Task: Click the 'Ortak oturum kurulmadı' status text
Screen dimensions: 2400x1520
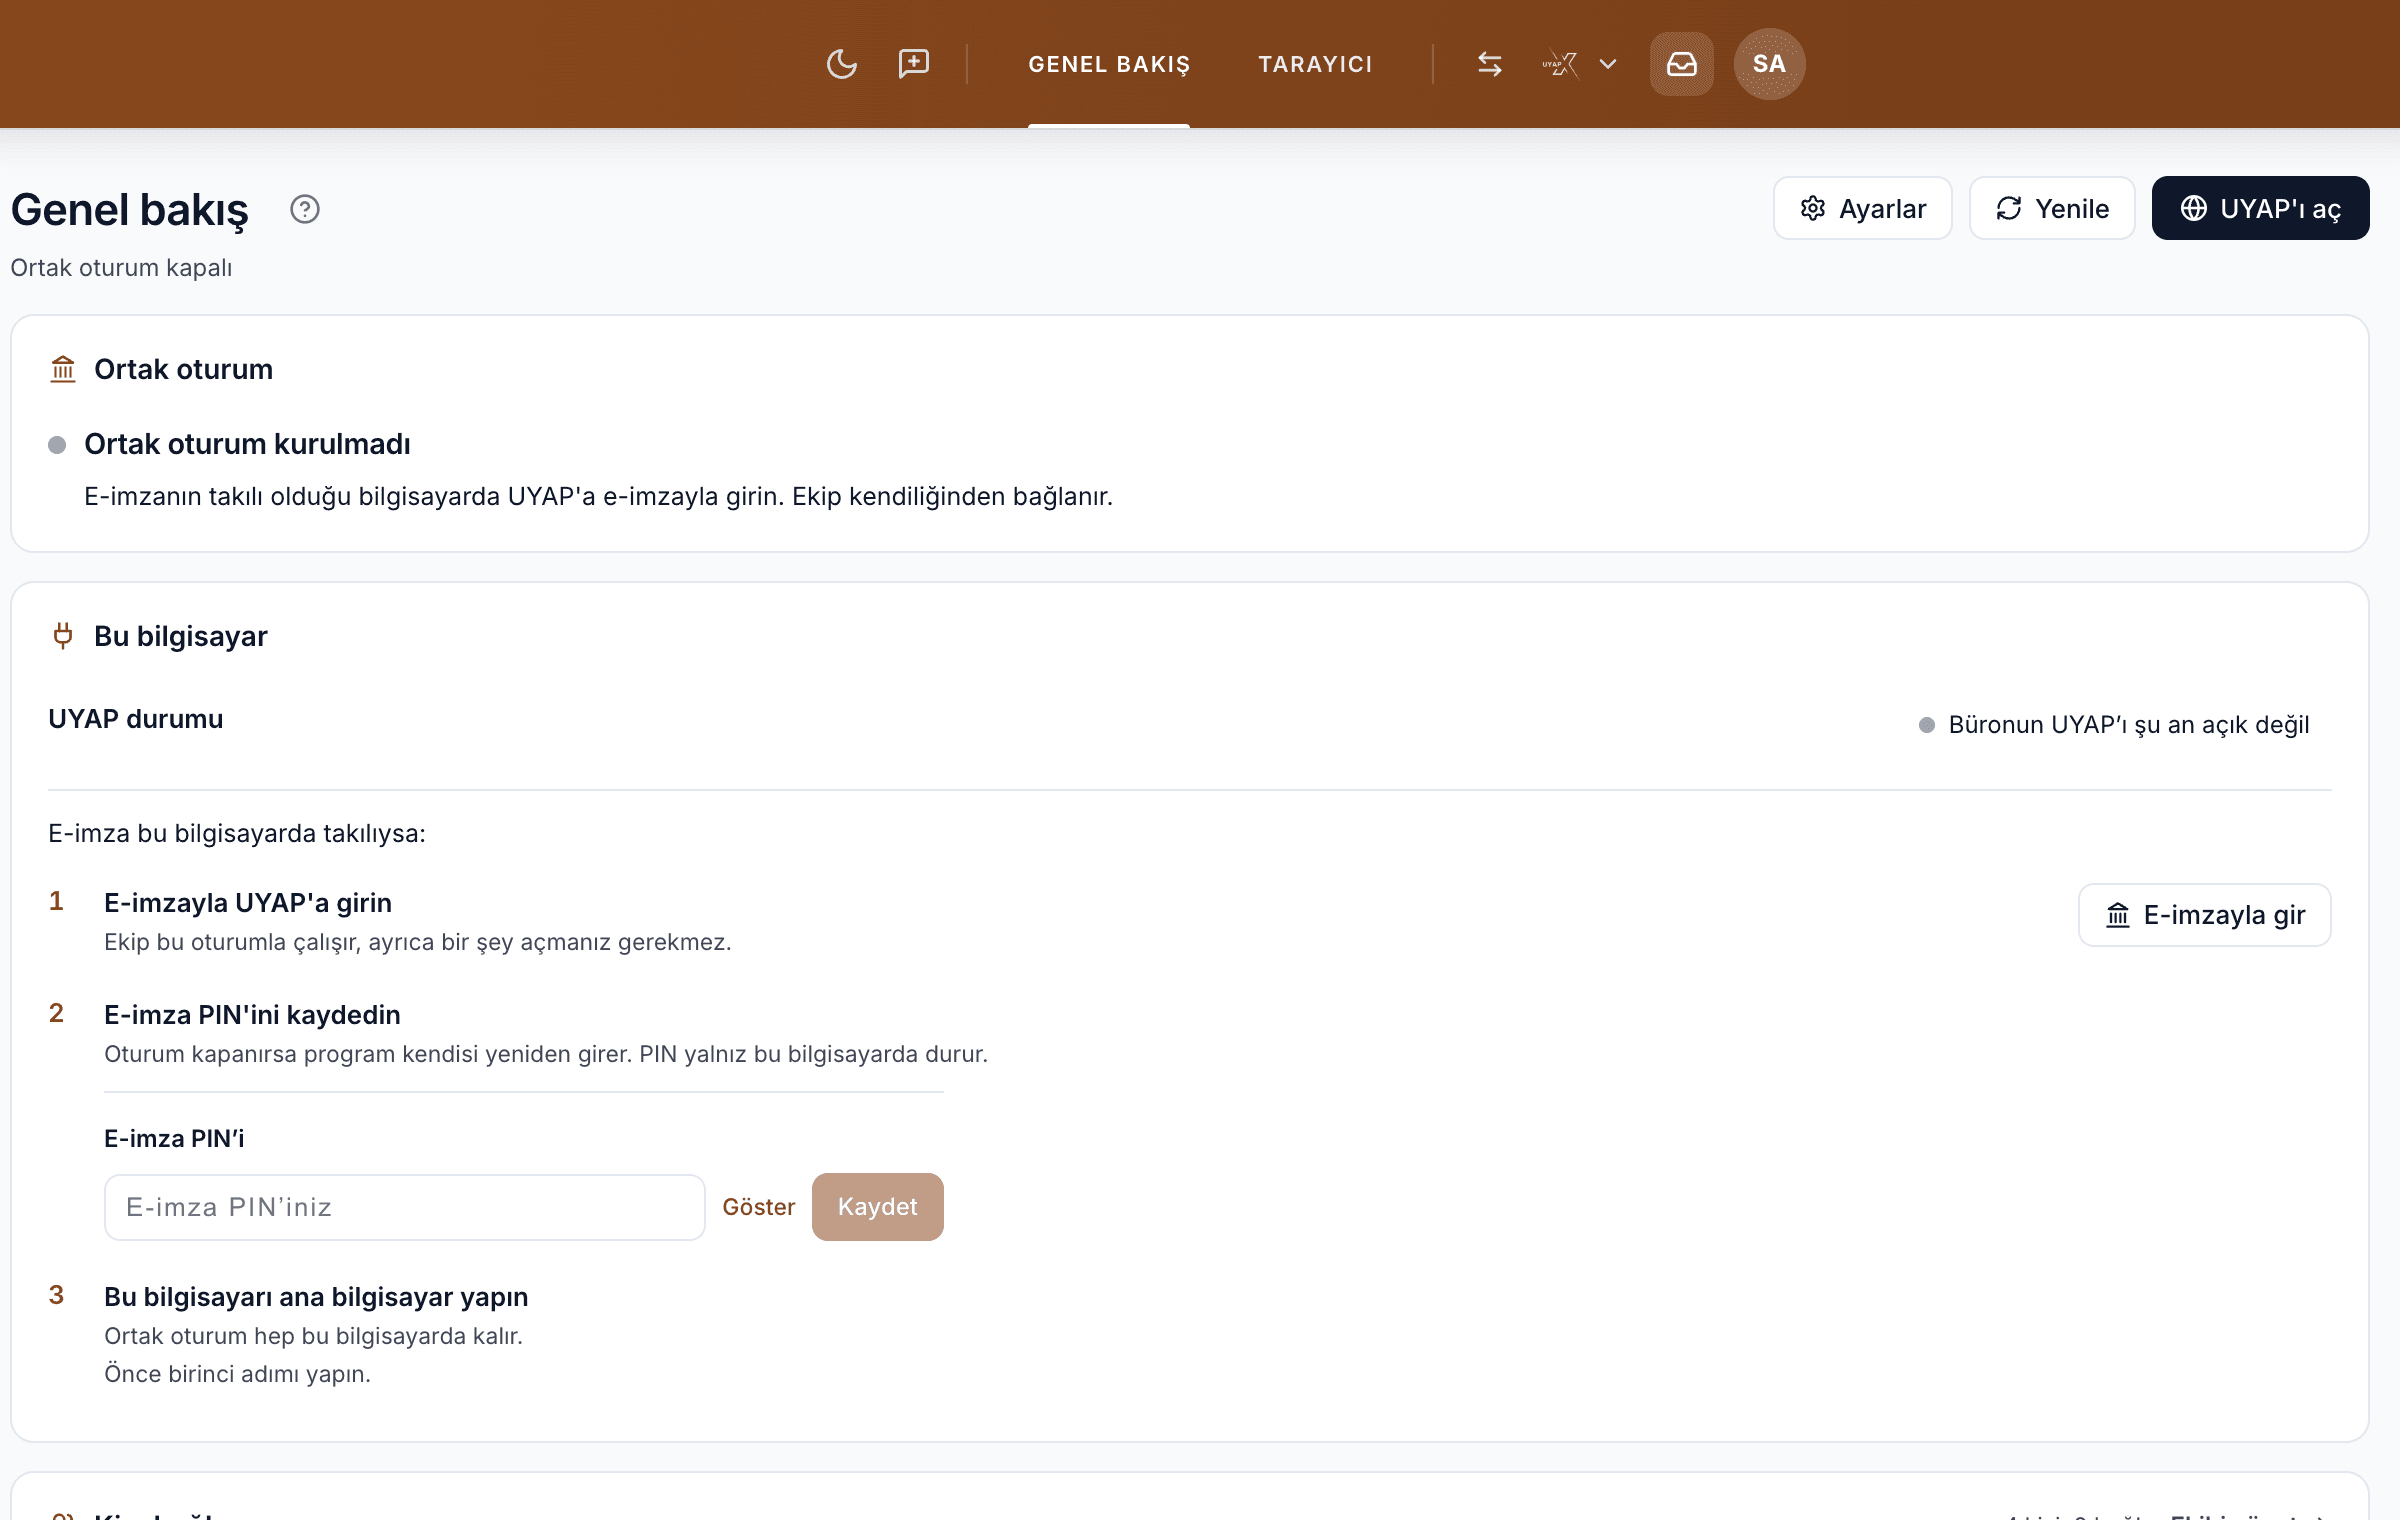Action: tap(247, 444)
